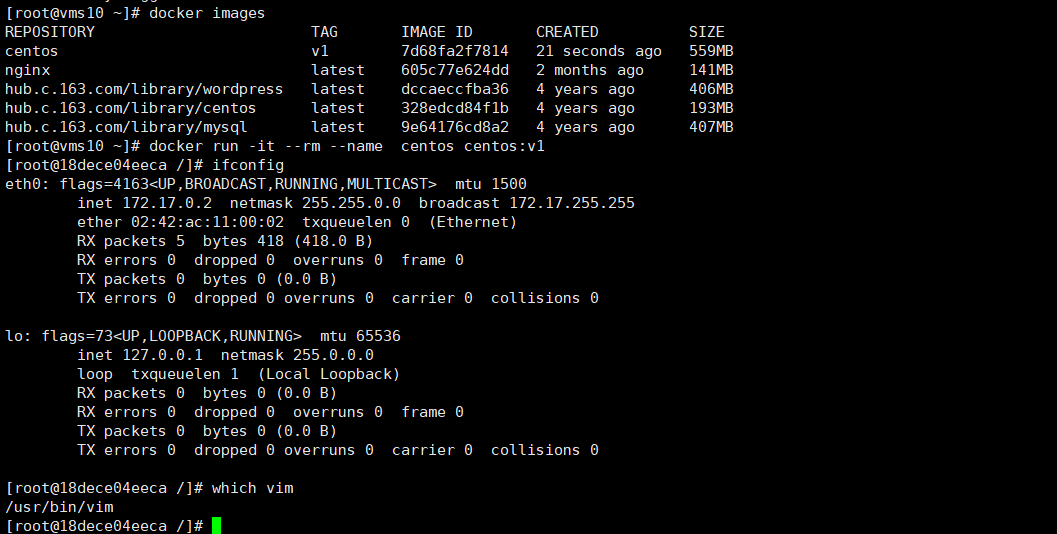
Task: Click the loopback address 127.0.0.1
Action: click(162, 355)
